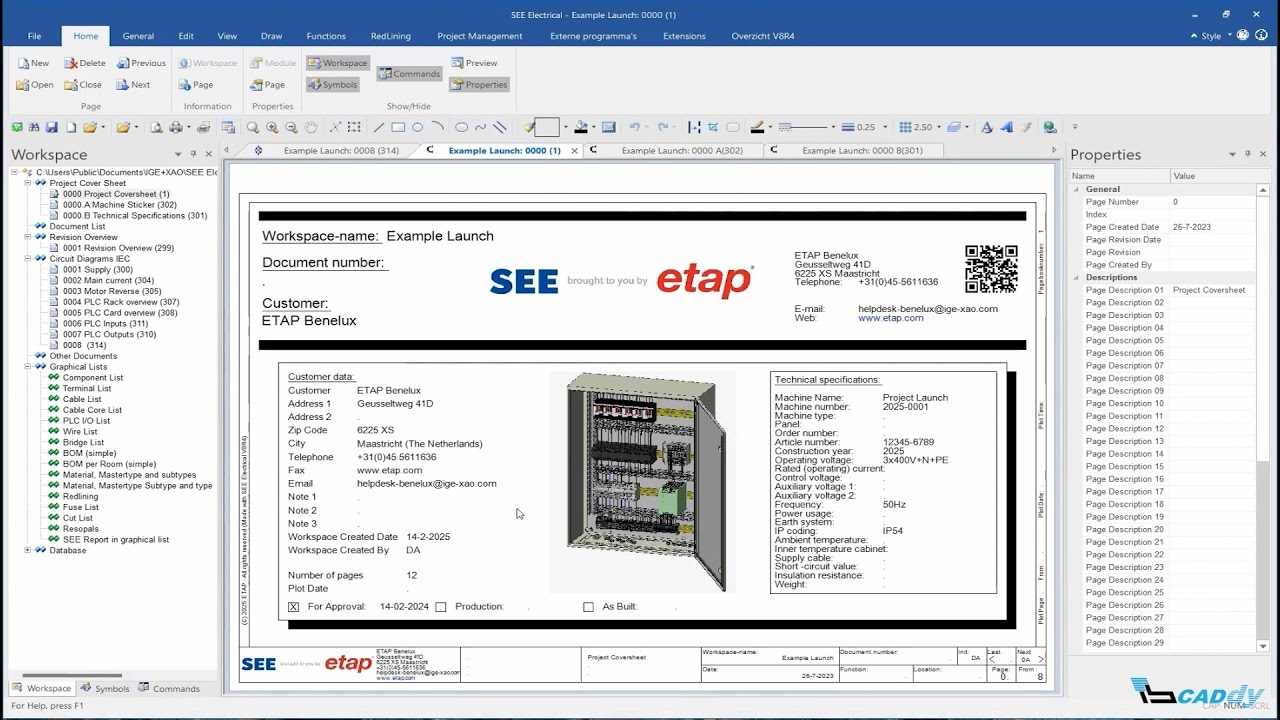
Task: Collapse the Graphical Lists tree node
Action: pos(28,367)
